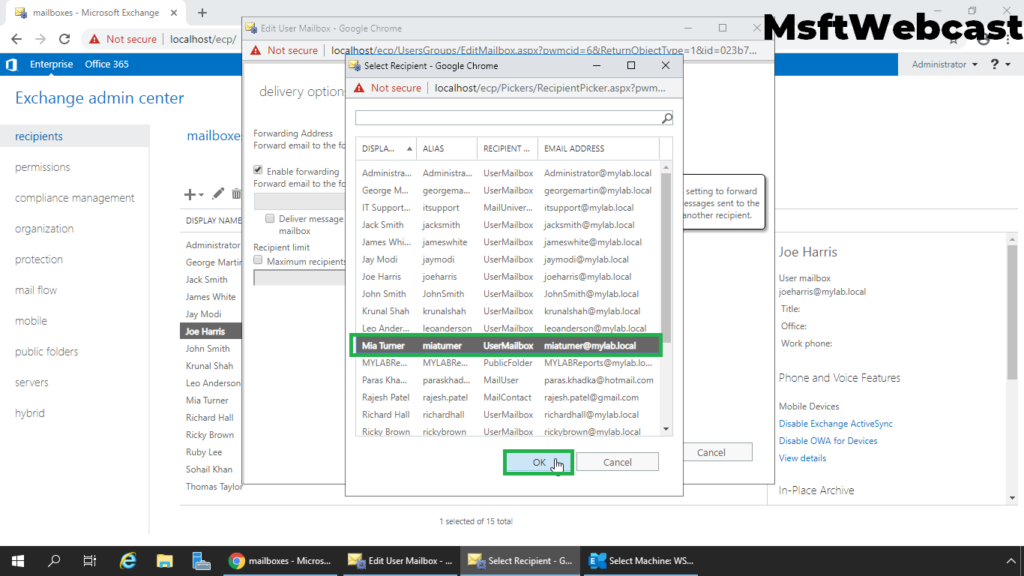The width and height of the screenshot is (1024, 576).
Task: Click the Office logo icon in Exchange header
Action: click(x=11, y=64)
